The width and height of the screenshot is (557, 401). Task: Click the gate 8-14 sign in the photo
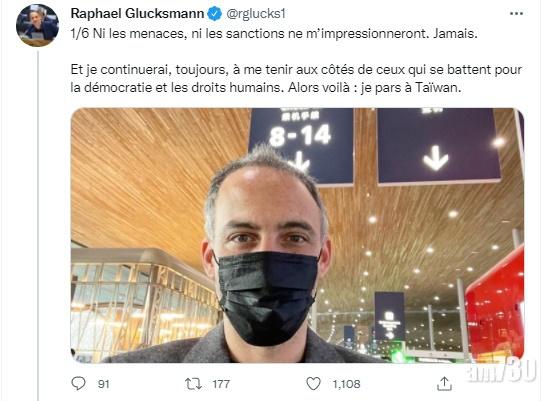coord(301,146)
